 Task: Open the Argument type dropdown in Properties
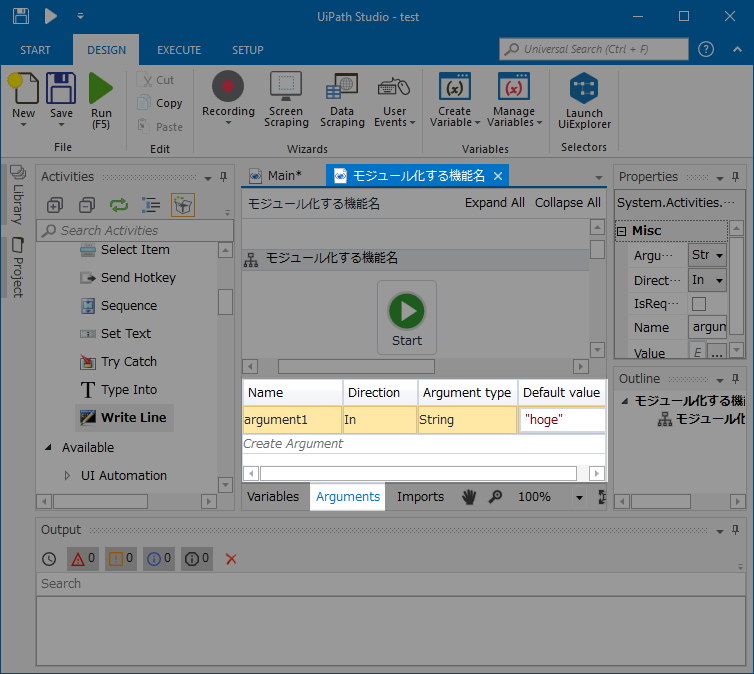coord(719,255)
